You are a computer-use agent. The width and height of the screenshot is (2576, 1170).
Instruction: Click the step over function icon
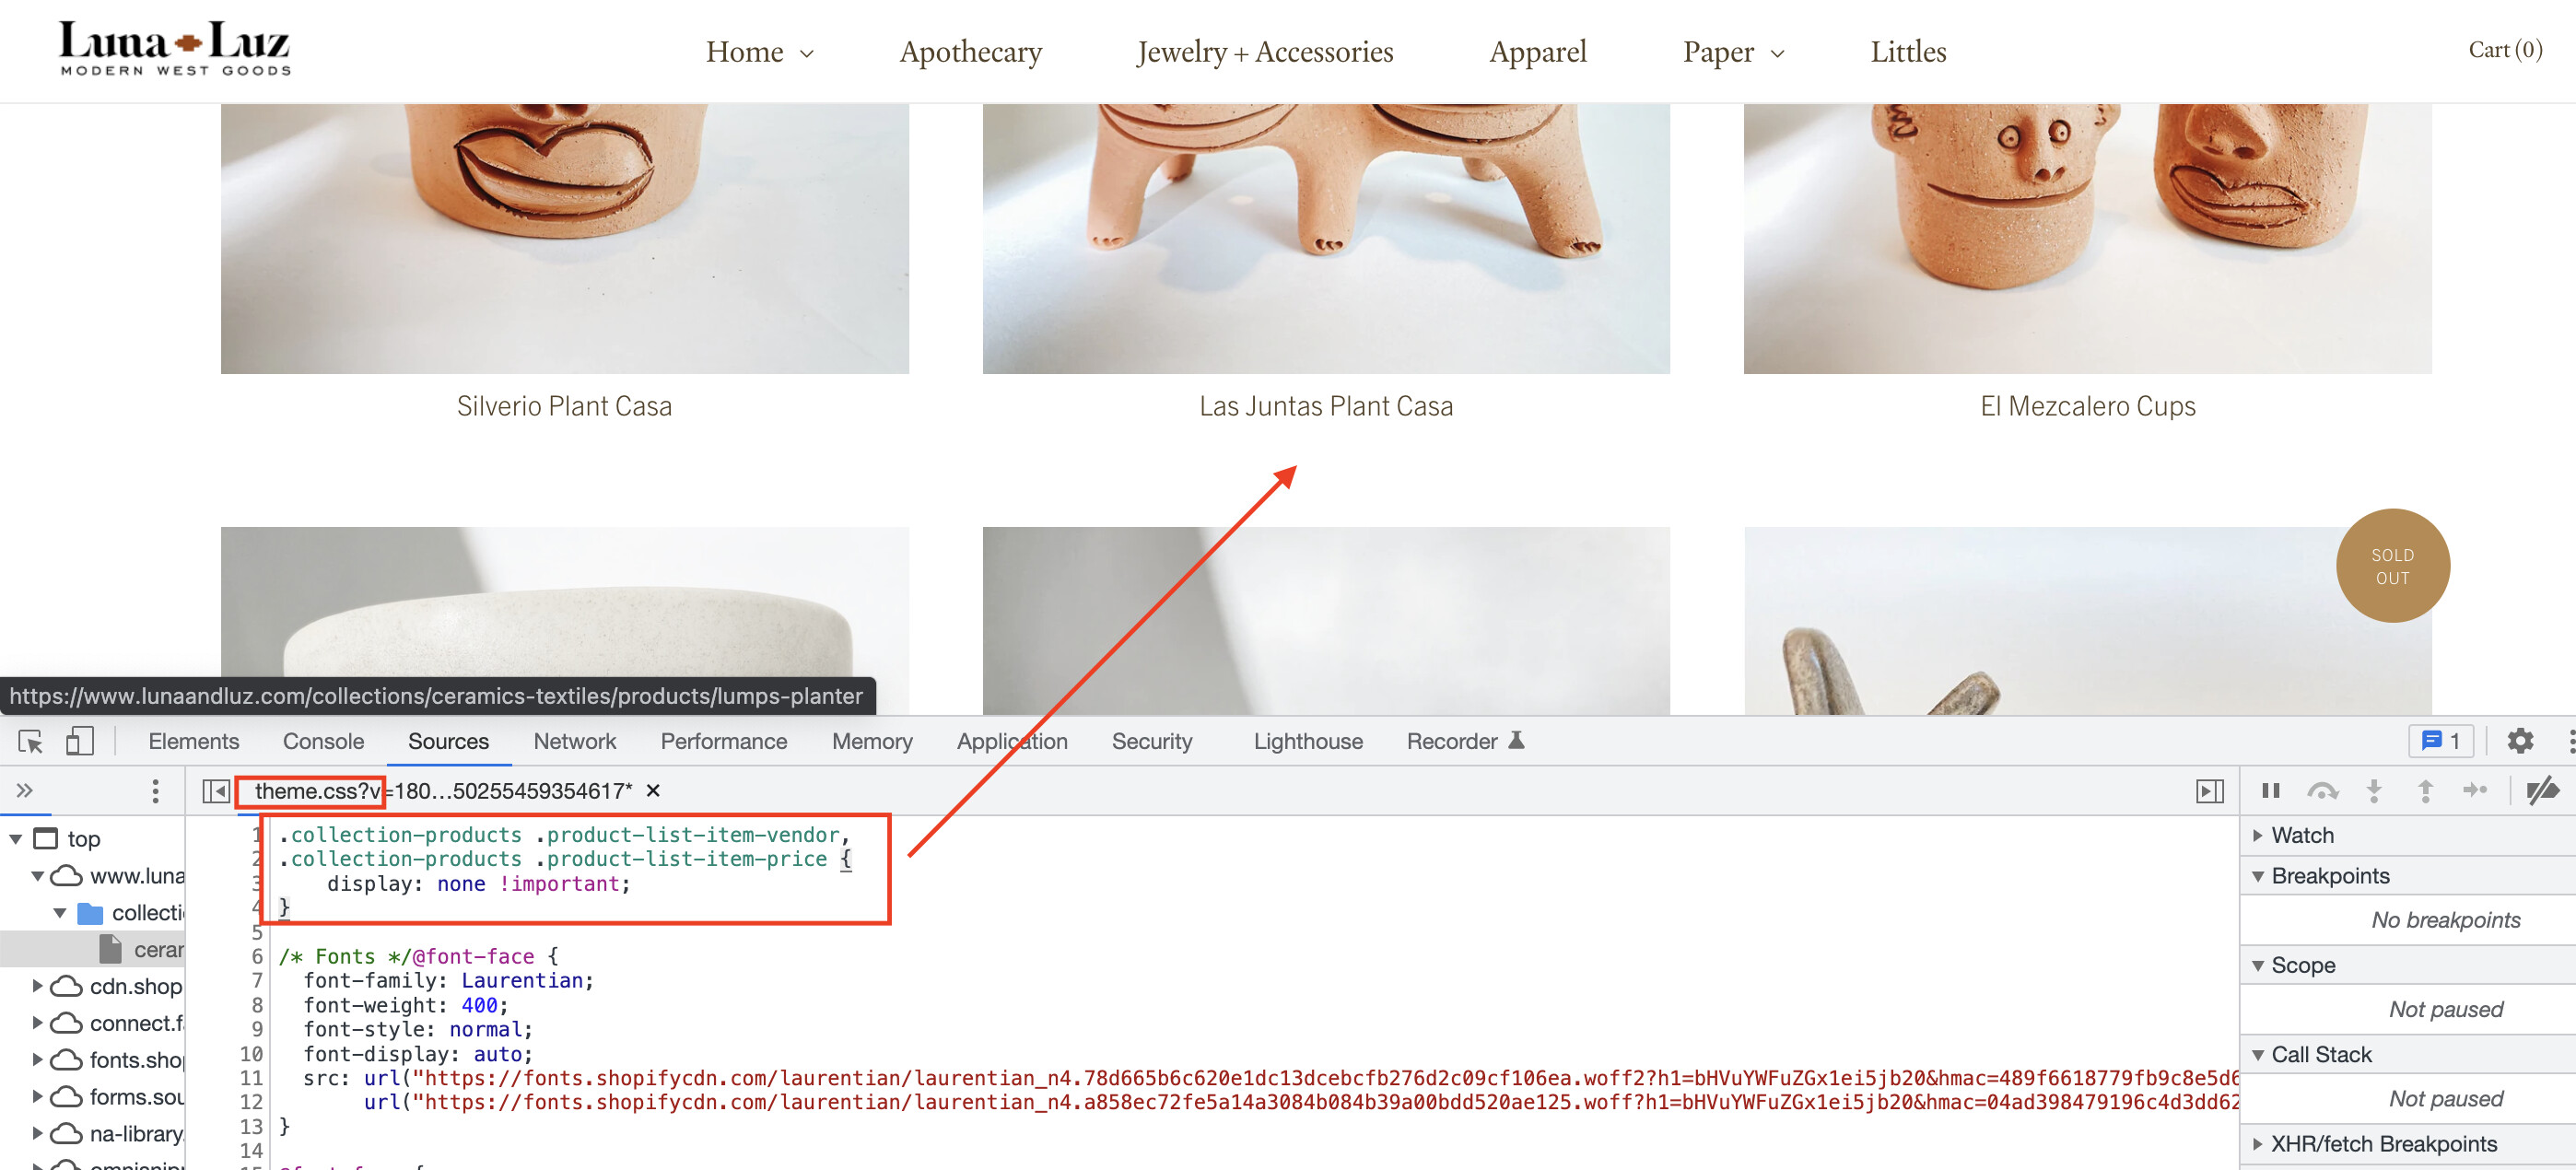[2322, 791]
